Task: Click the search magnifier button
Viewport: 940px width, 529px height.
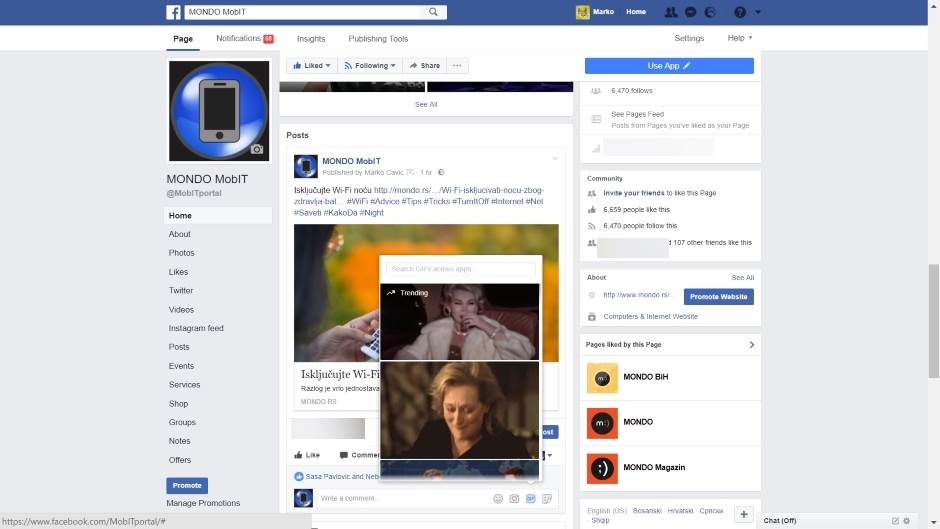Action: click(433, 12)
